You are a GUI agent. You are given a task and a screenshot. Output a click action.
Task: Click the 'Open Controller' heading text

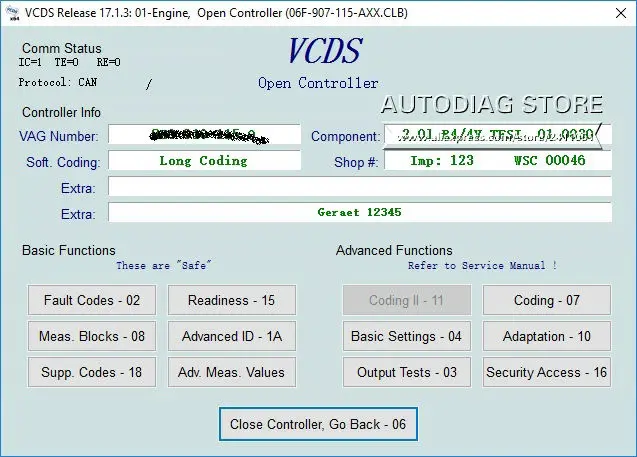[x=318, y=83]
